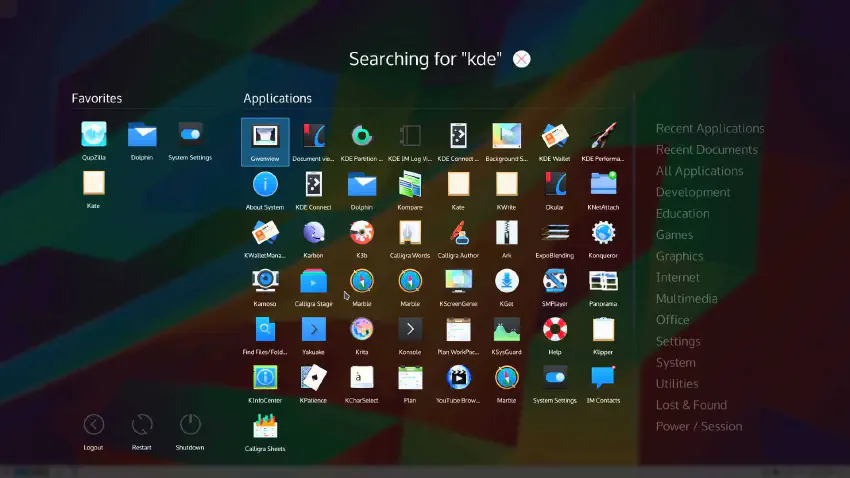Switch to the Education category
The width and height of the screenshot is (850, 478).
(682, 214)
